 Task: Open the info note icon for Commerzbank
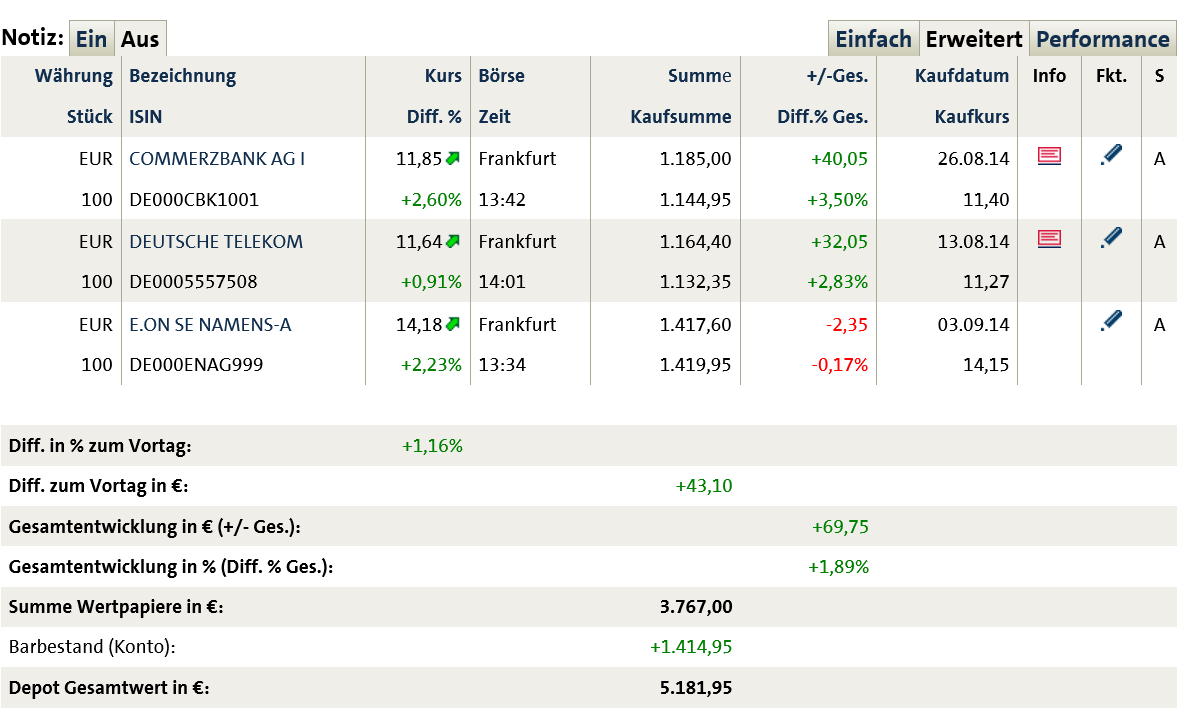1049,156
